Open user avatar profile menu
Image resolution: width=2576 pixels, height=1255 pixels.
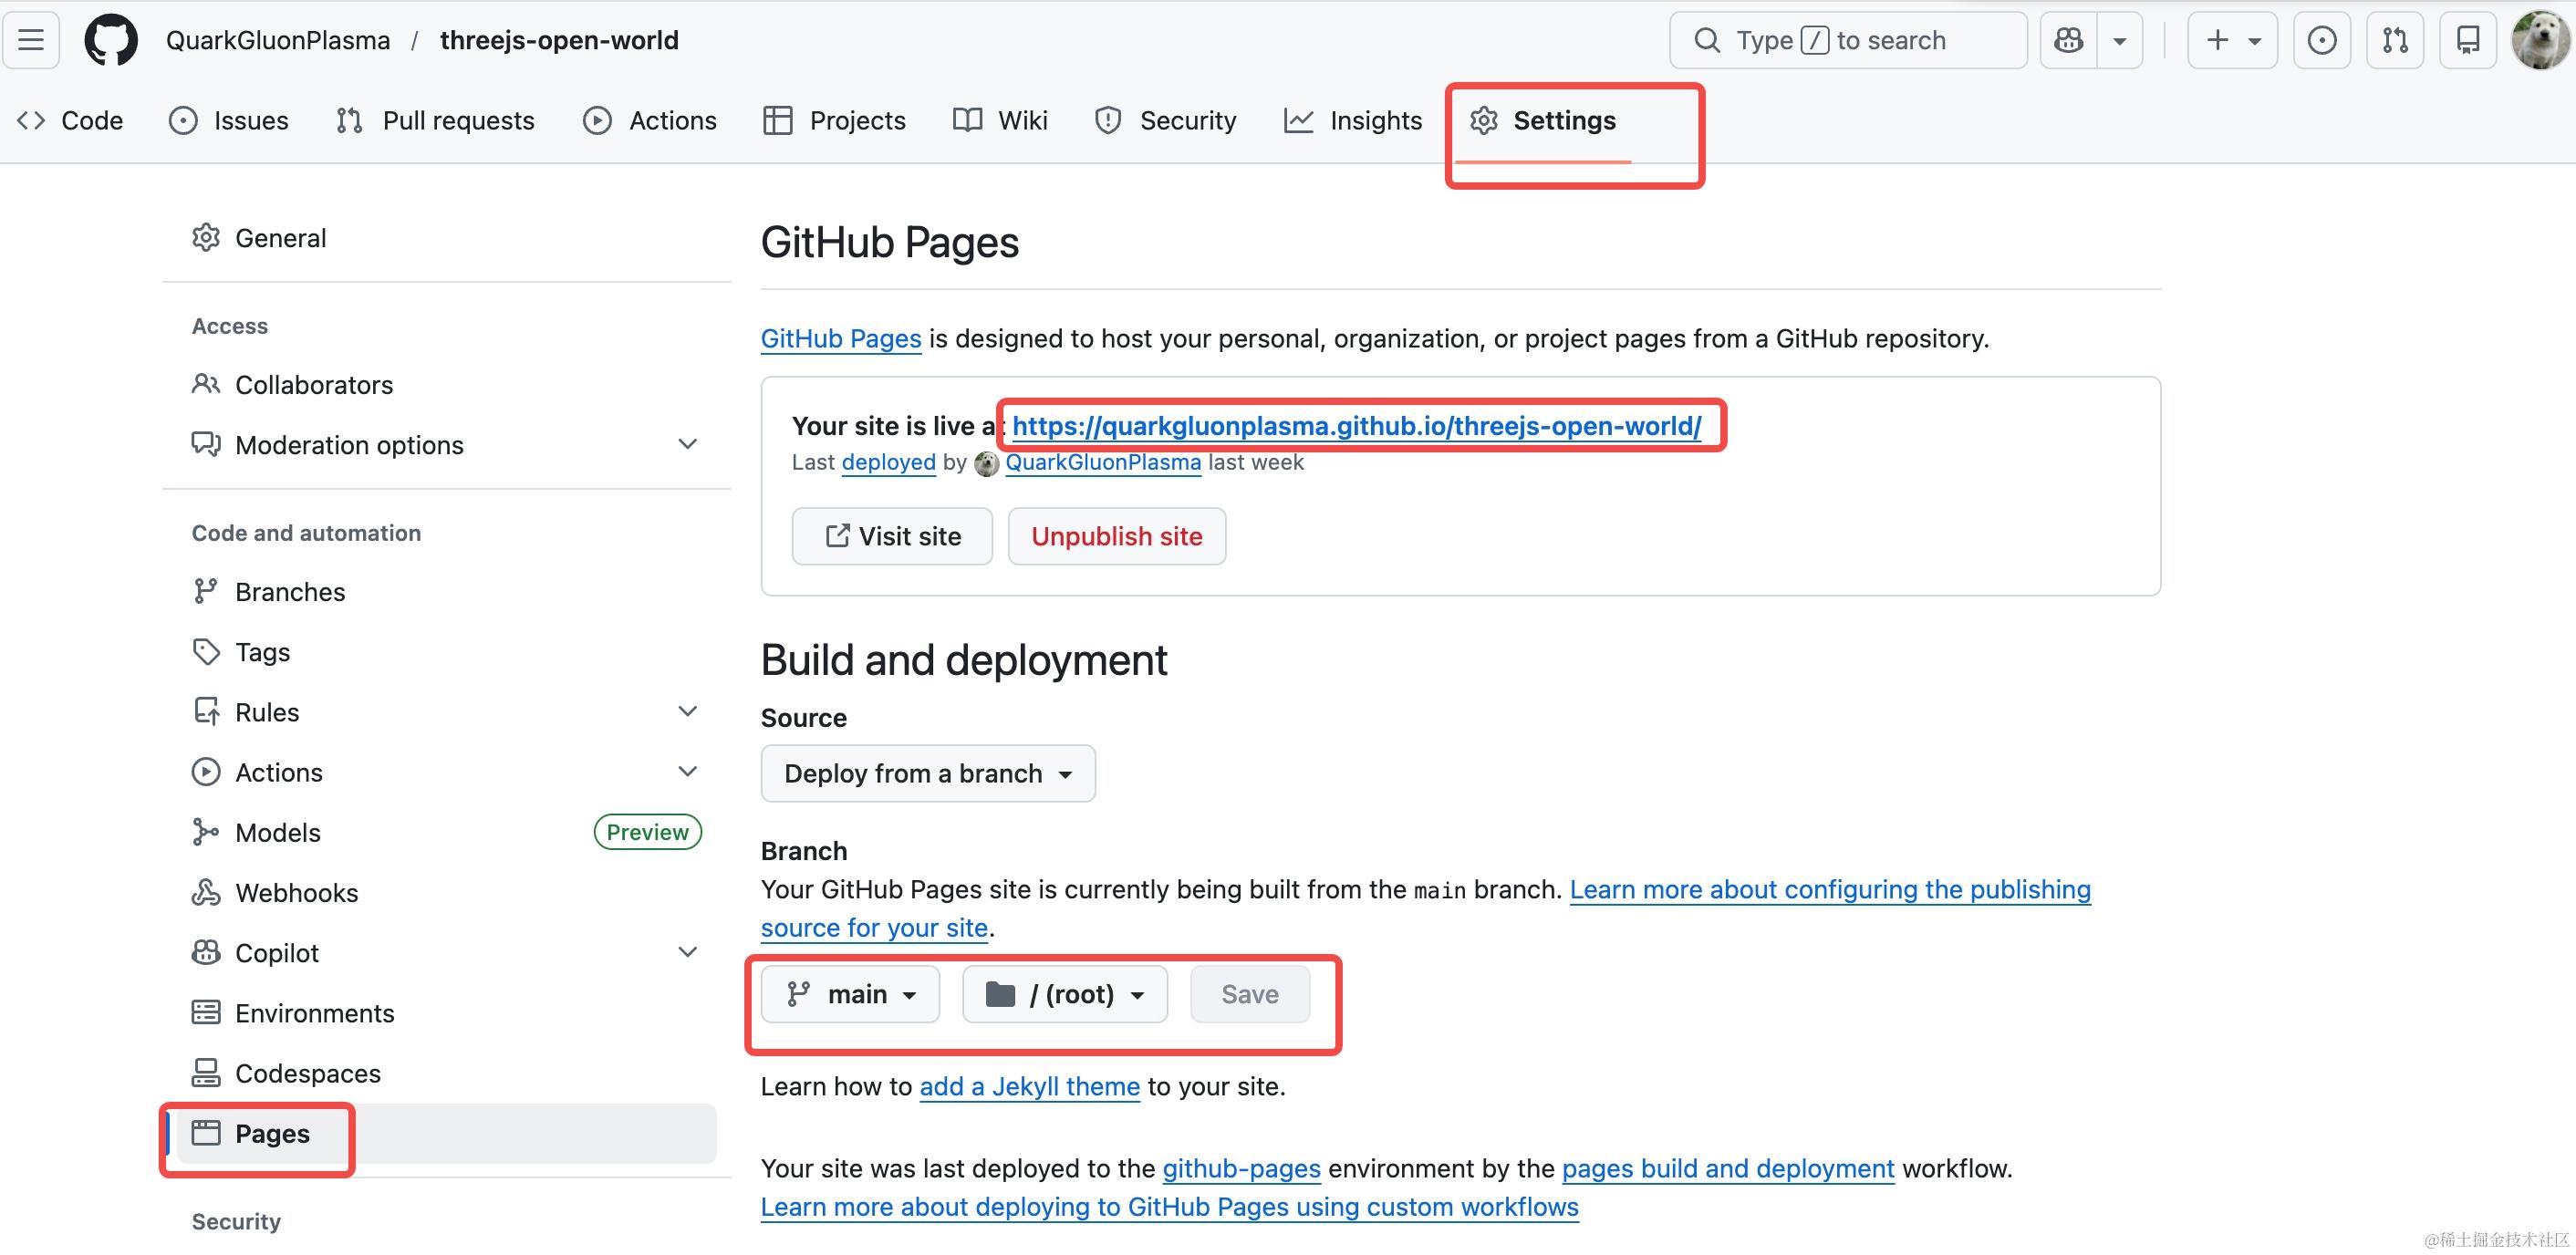tap(2540, 40)
